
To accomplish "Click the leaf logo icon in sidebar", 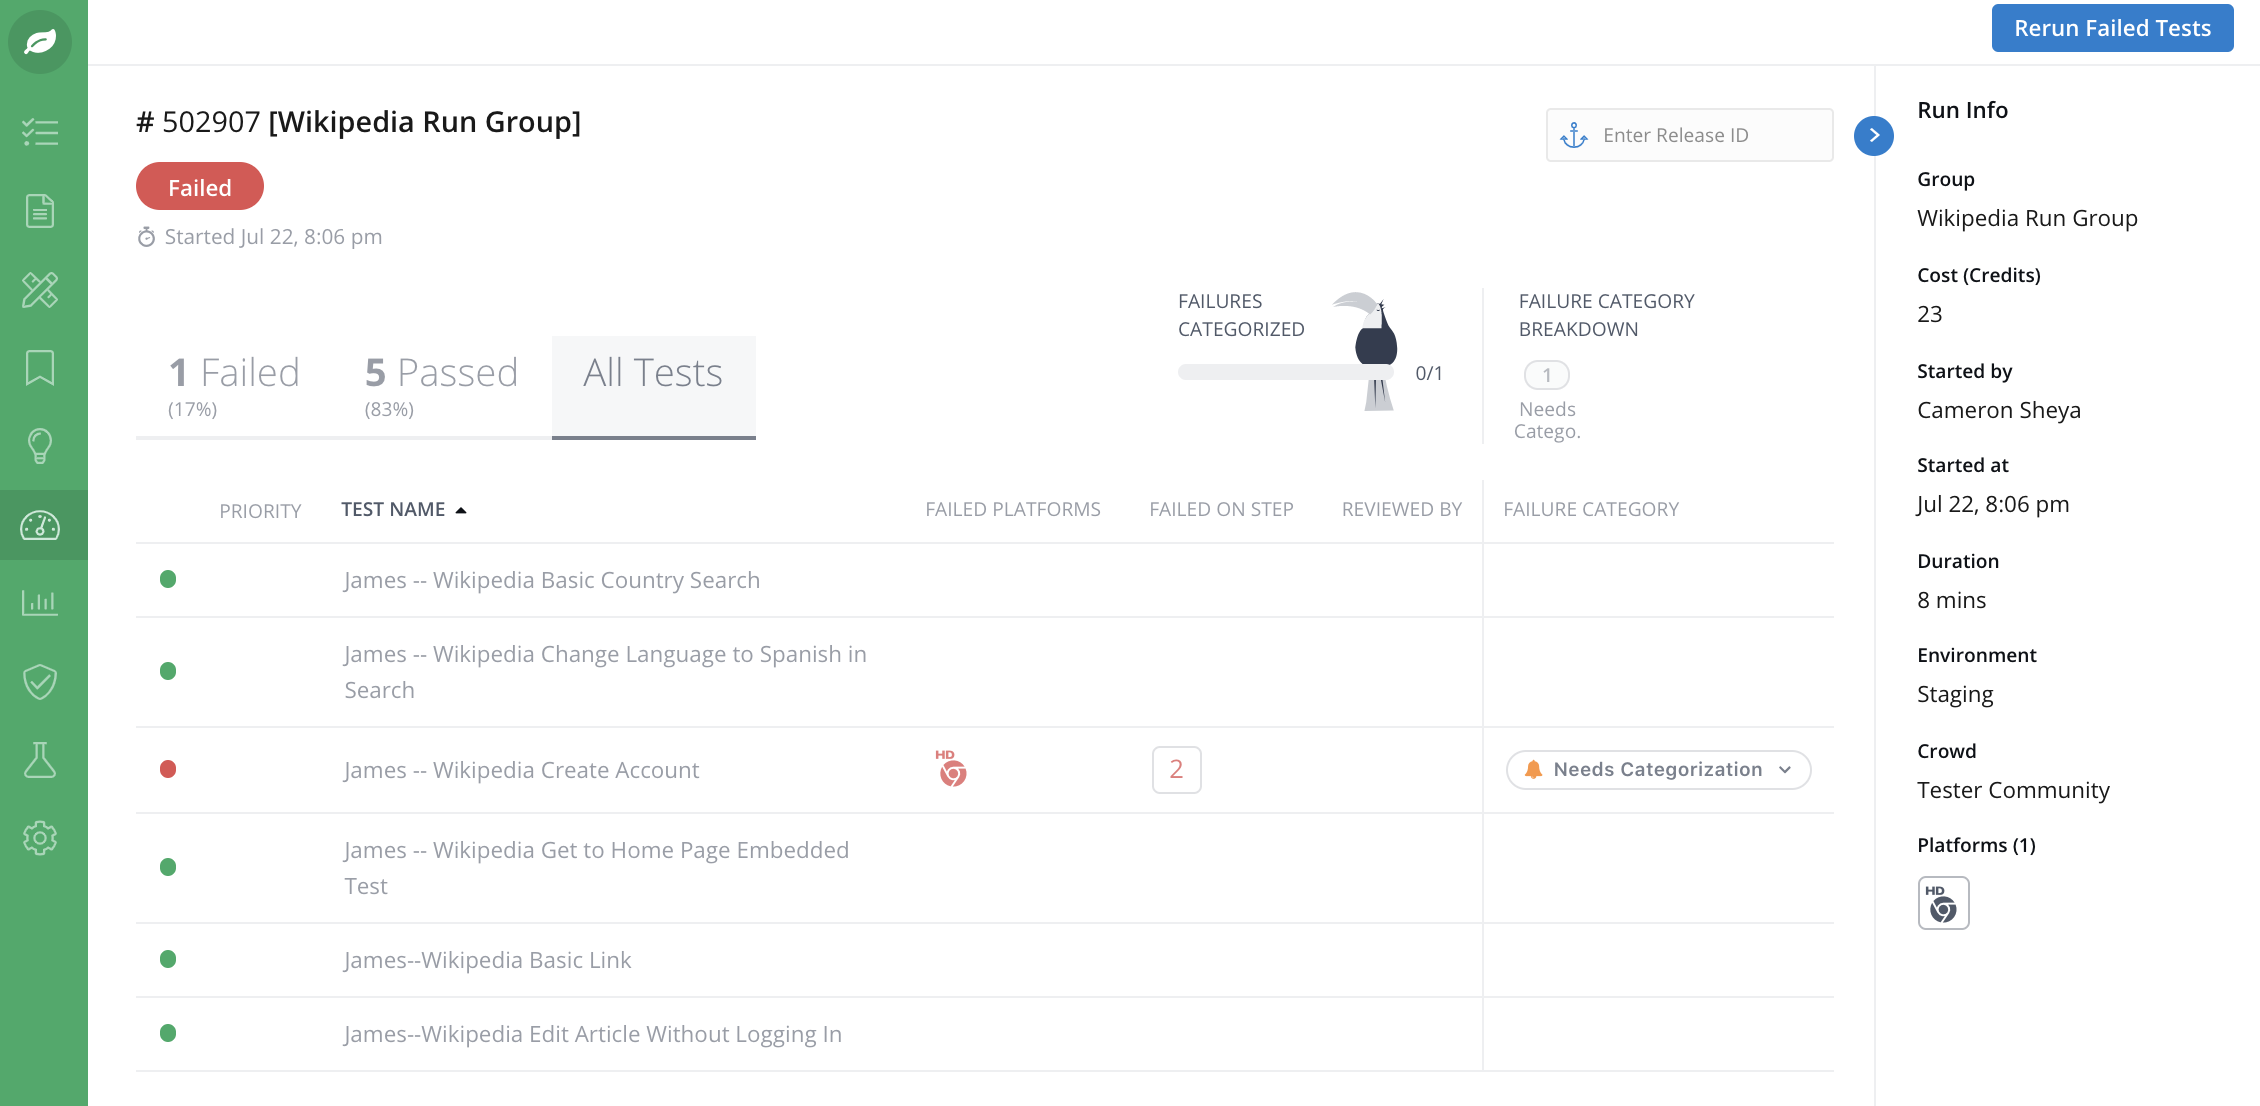I will point(40,41).
